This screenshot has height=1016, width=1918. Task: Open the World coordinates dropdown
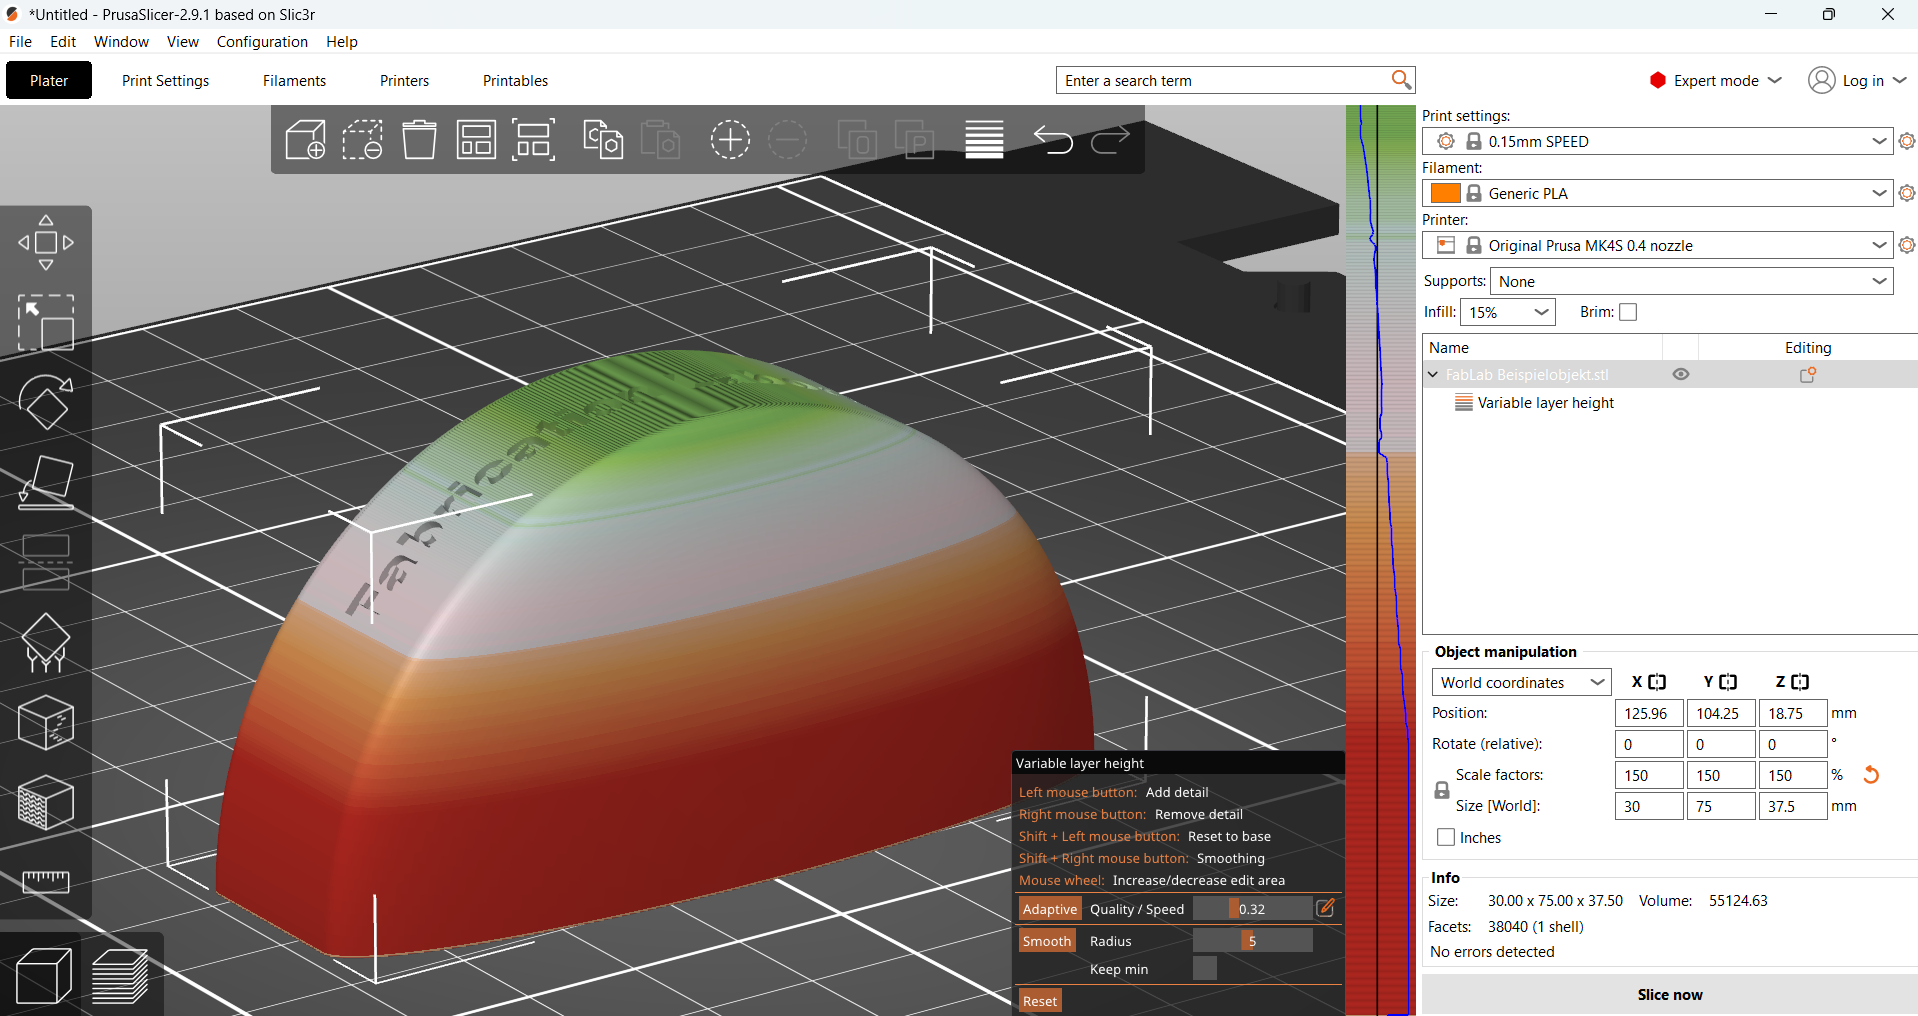(x=1521, y=682)
